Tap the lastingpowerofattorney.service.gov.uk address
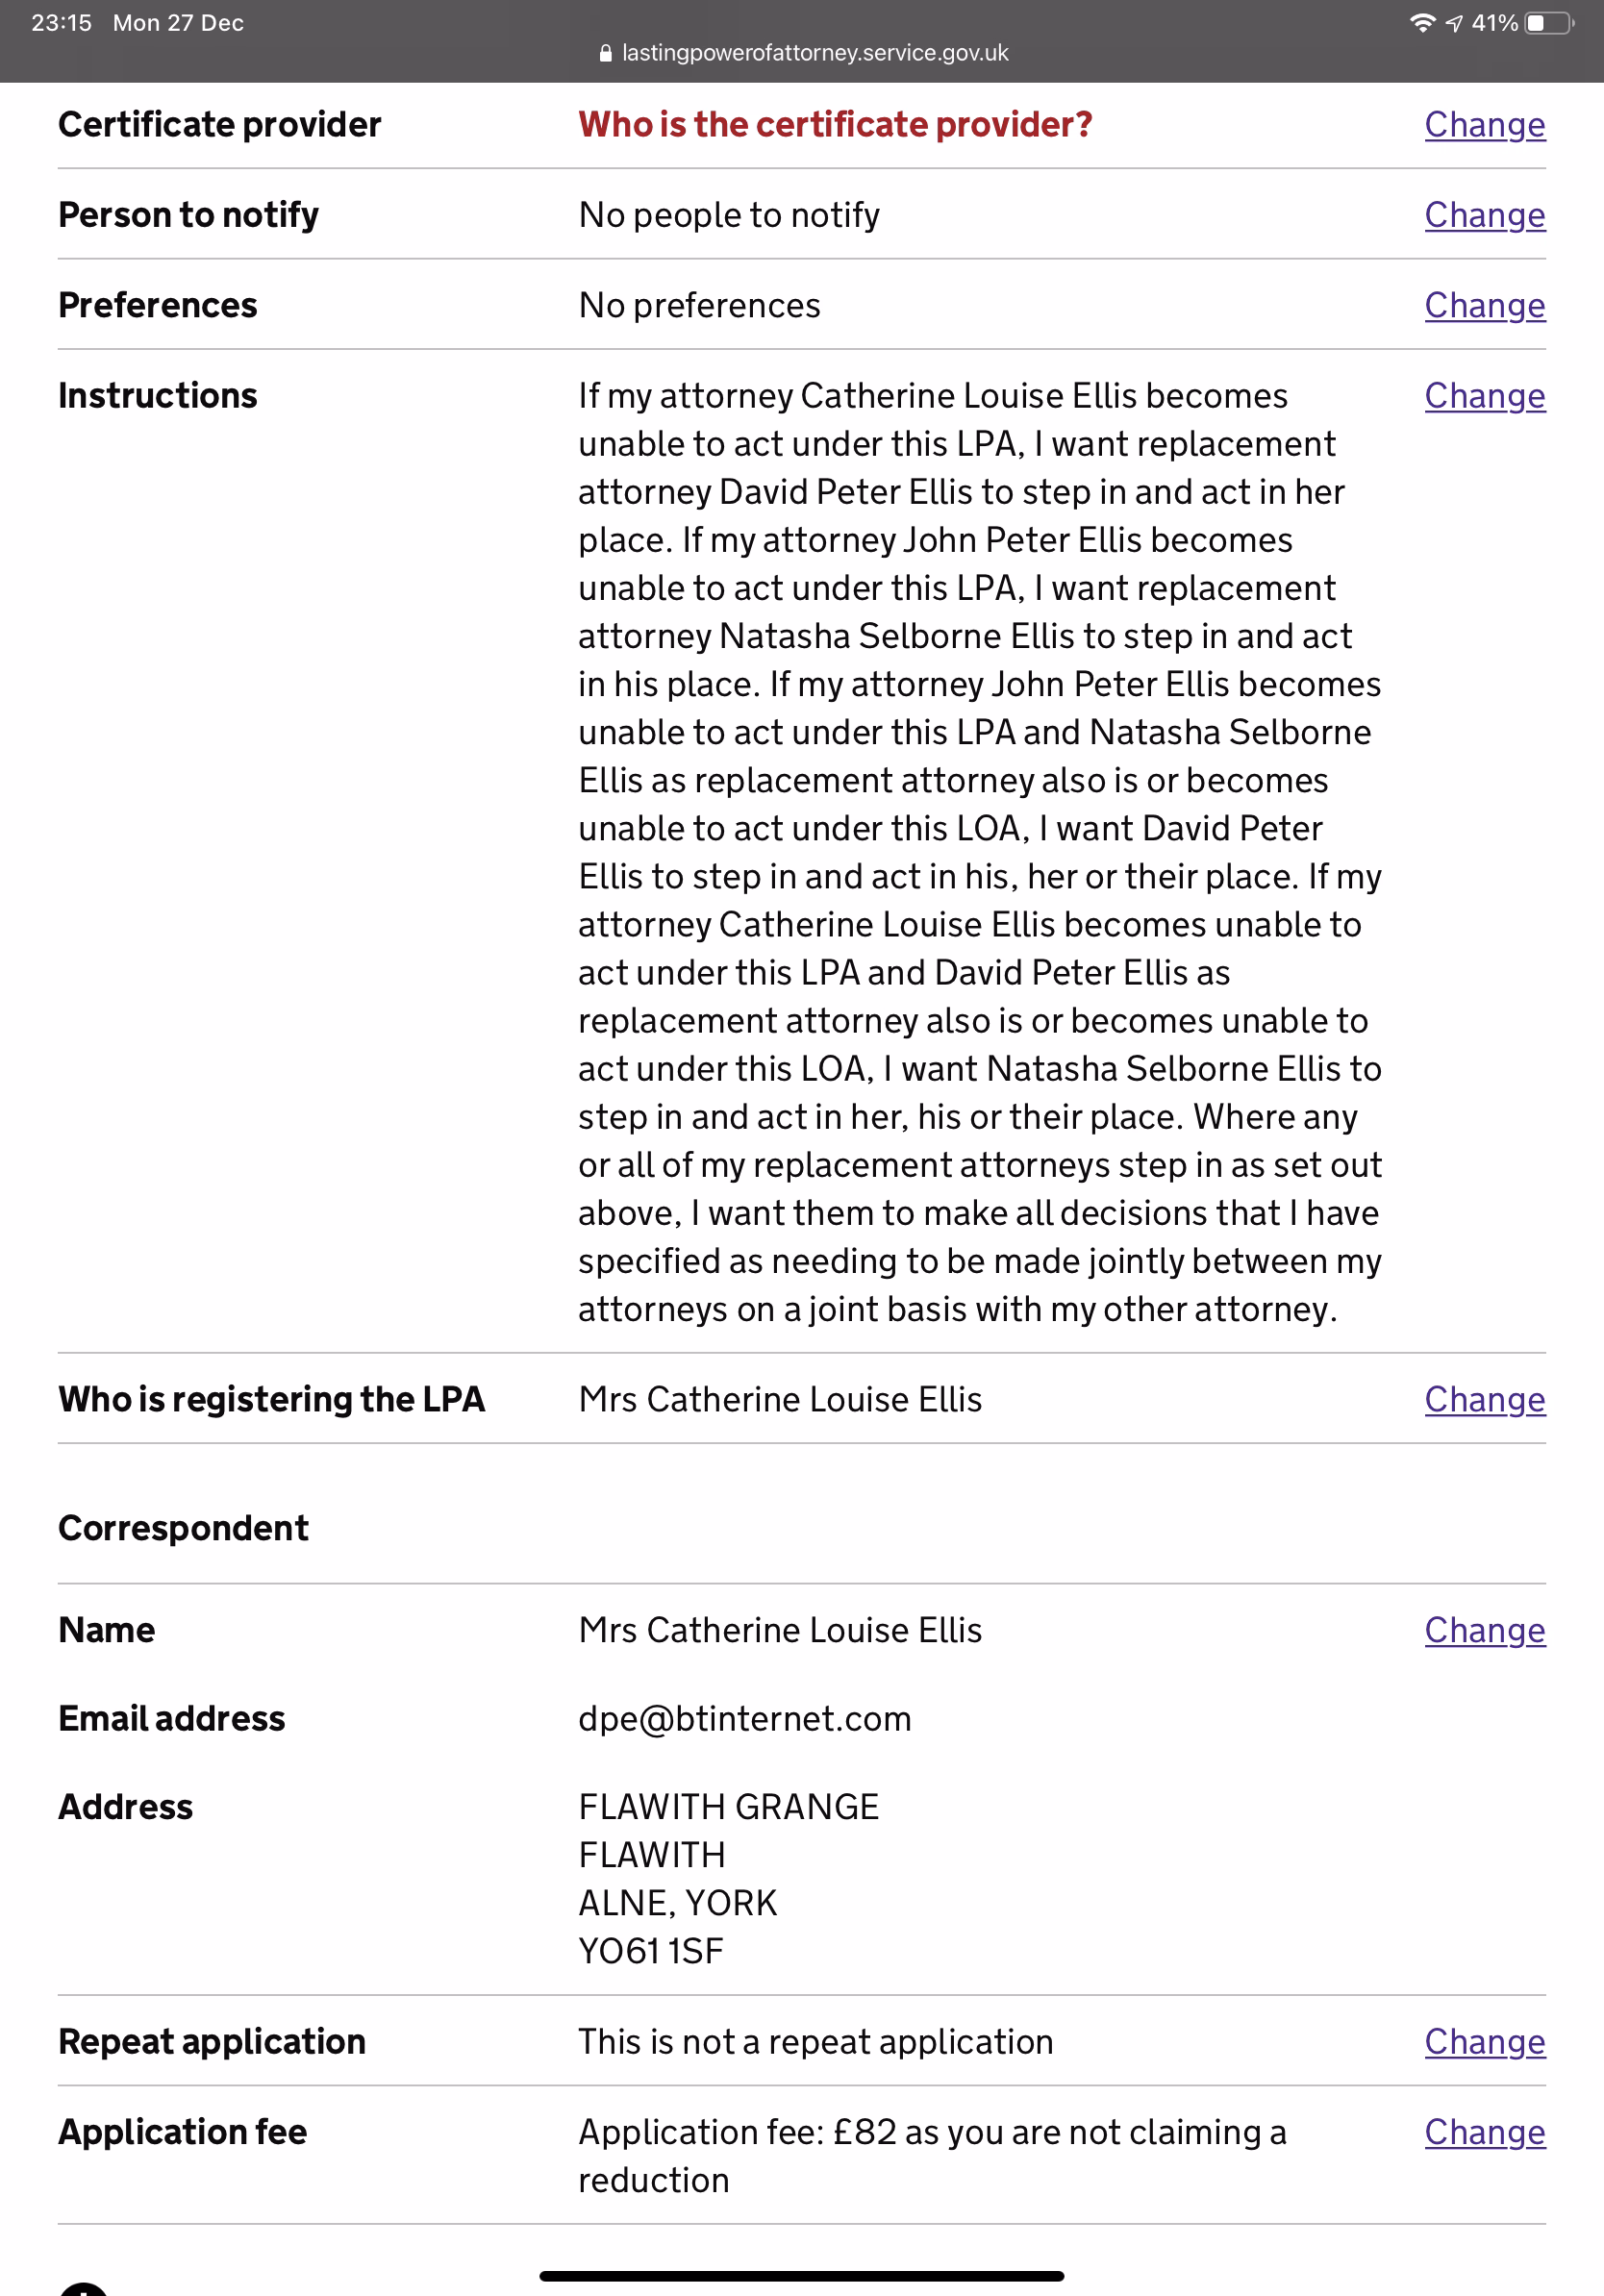The width and height of the screenshot is (1604, 2296). [814, 53]
